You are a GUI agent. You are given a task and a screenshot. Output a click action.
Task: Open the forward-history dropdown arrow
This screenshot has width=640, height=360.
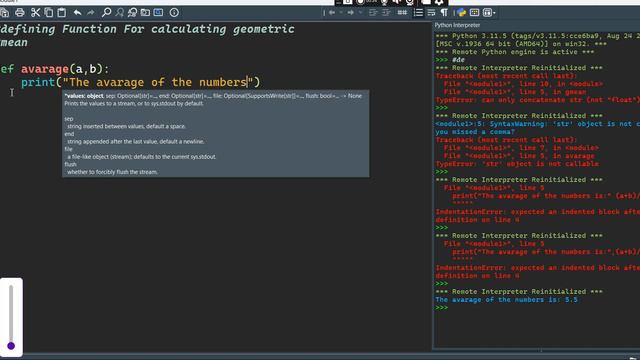point(360,13)
